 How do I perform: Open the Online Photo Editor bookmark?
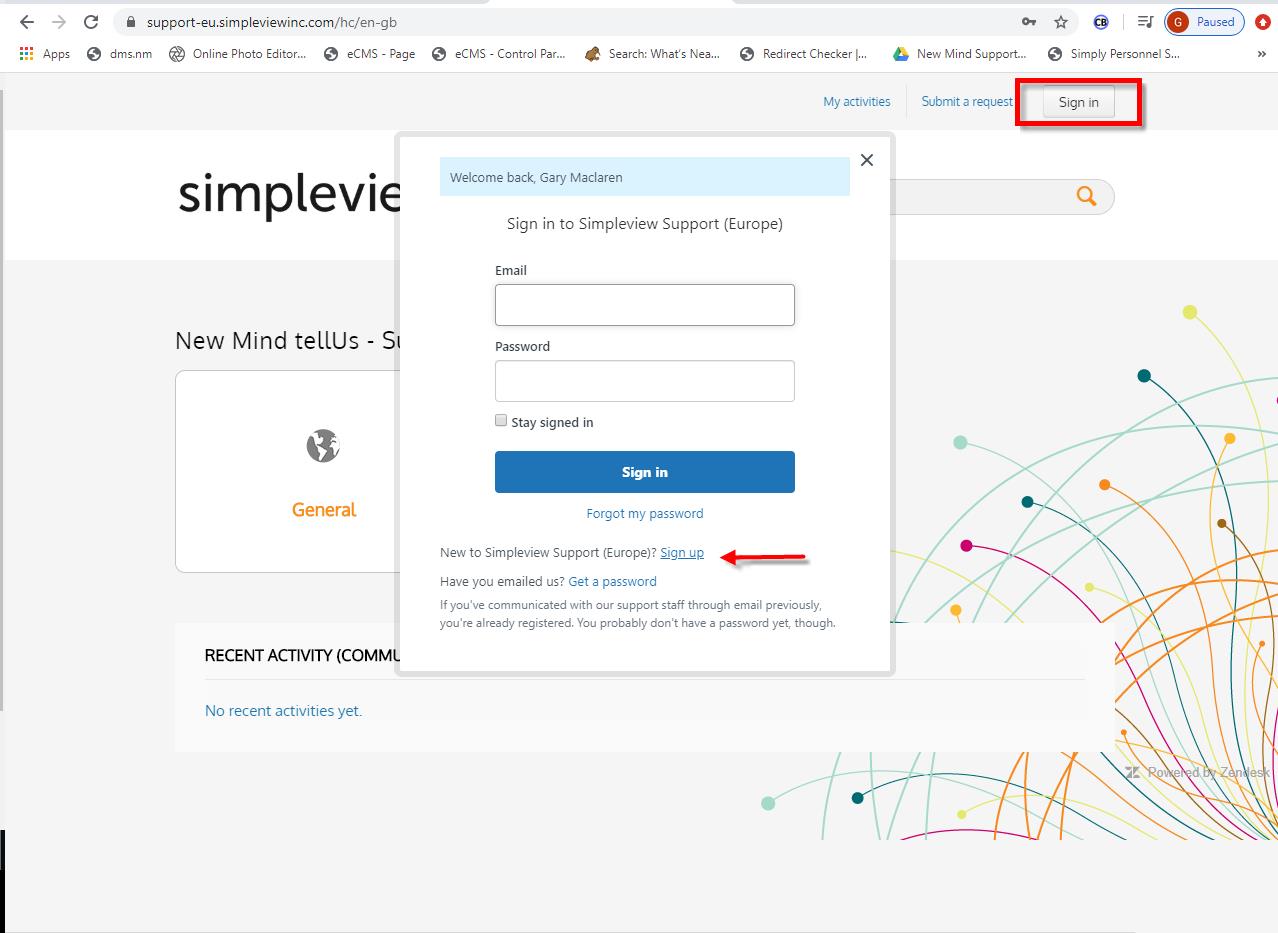[x=238, y=54]
